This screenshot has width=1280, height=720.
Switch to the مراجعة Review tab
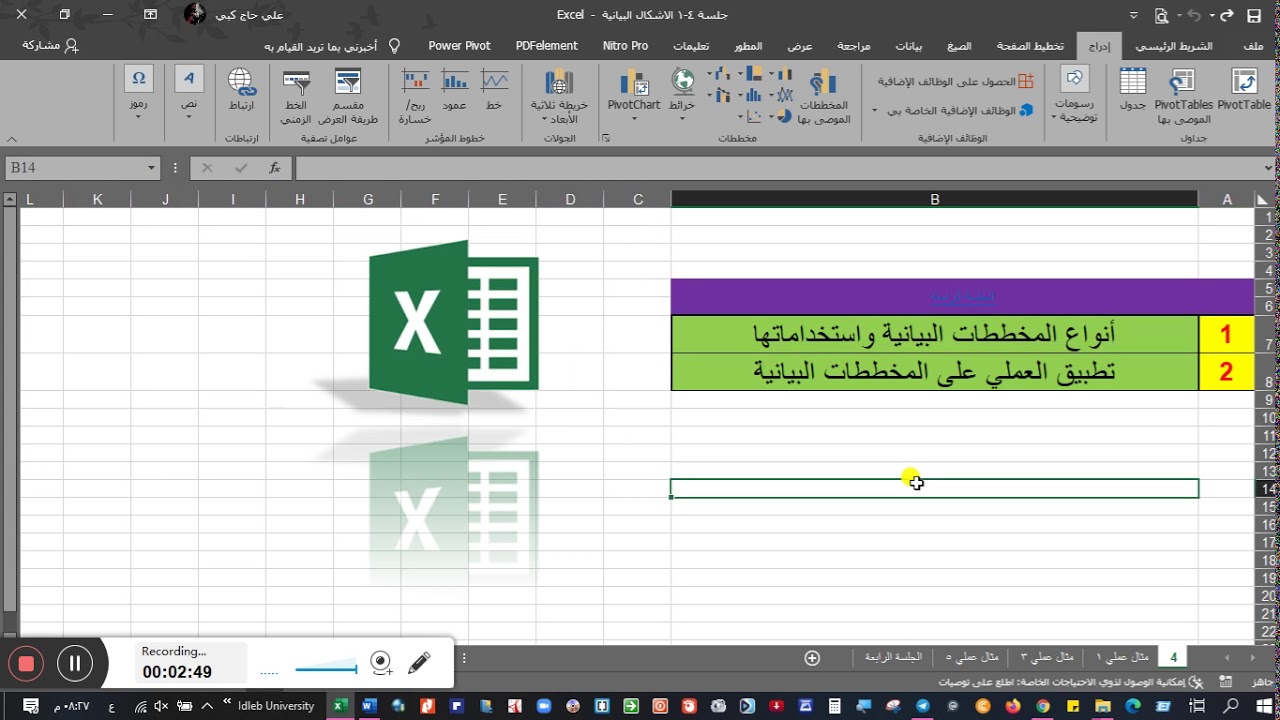(853, 46)
